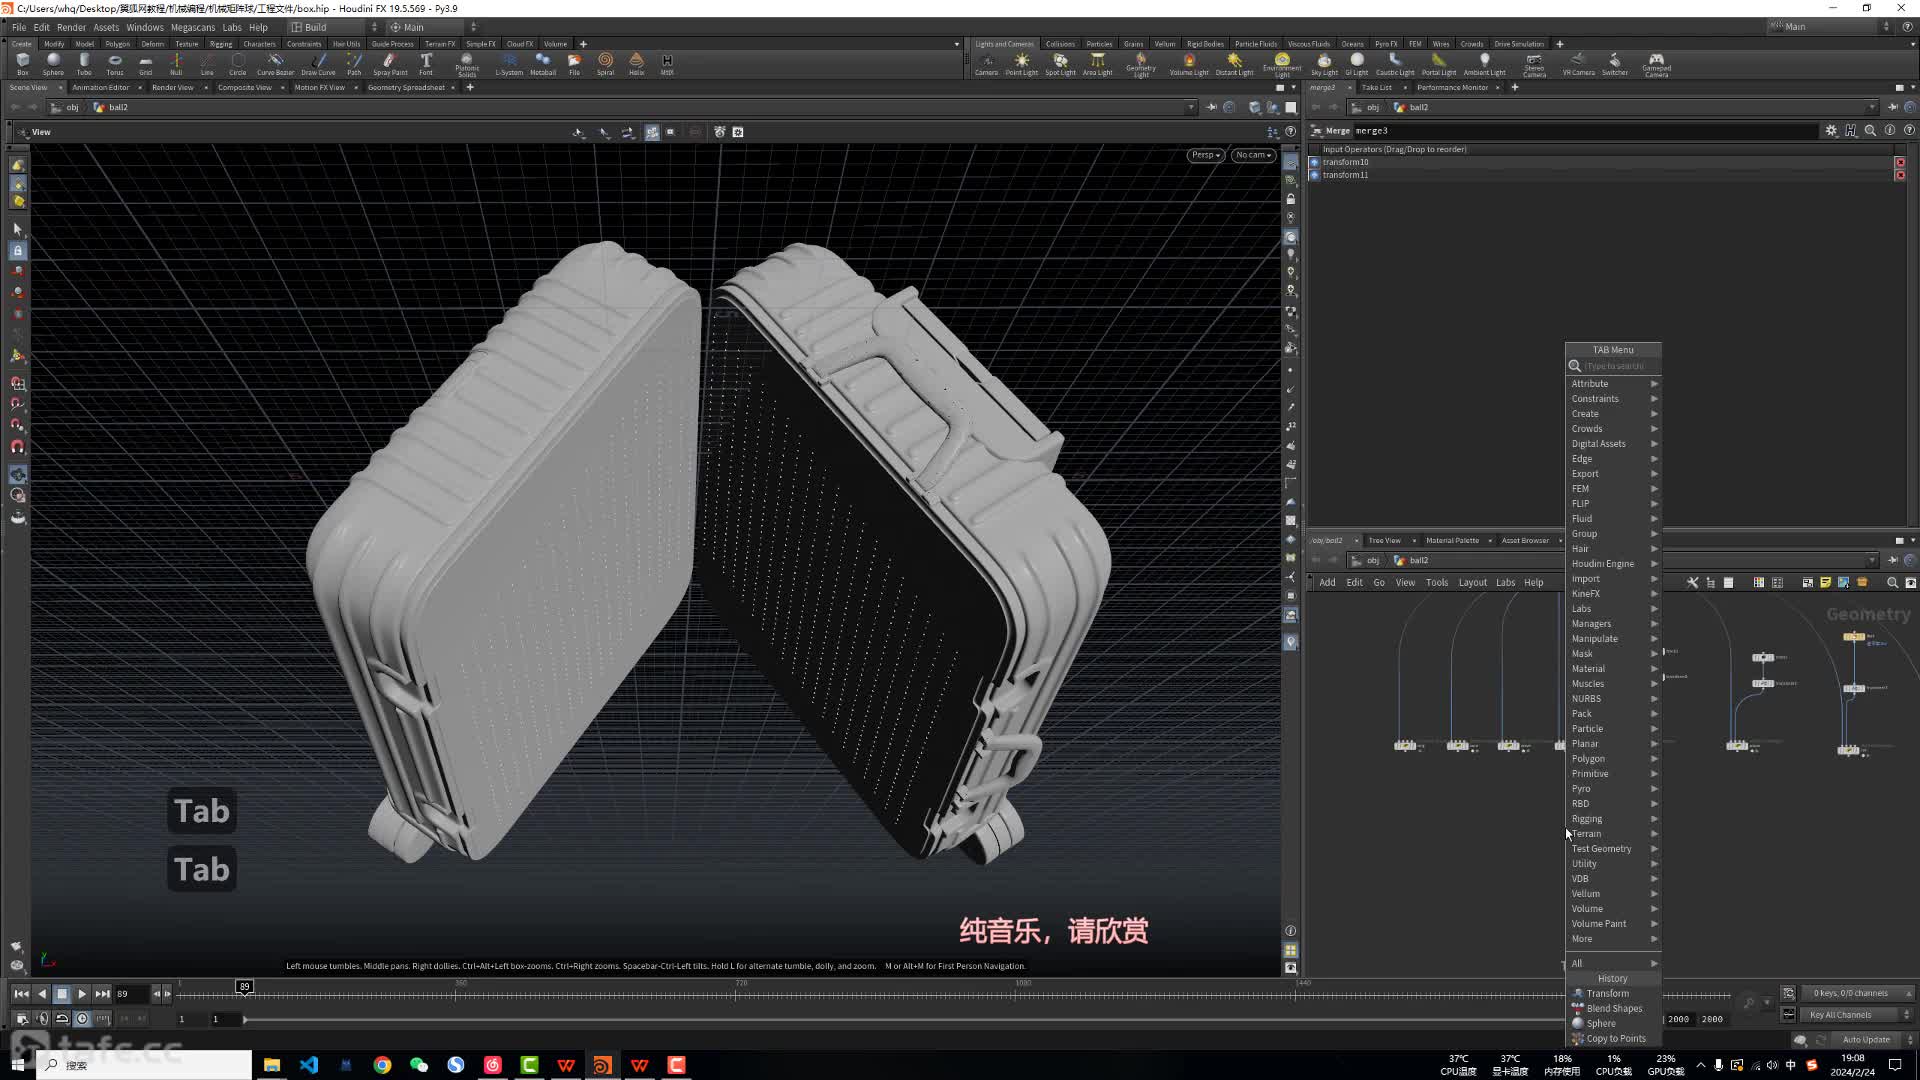Screen dimensions: 1920x1080
Task: Click the stop playback button
Action: [x=62, y=994]
